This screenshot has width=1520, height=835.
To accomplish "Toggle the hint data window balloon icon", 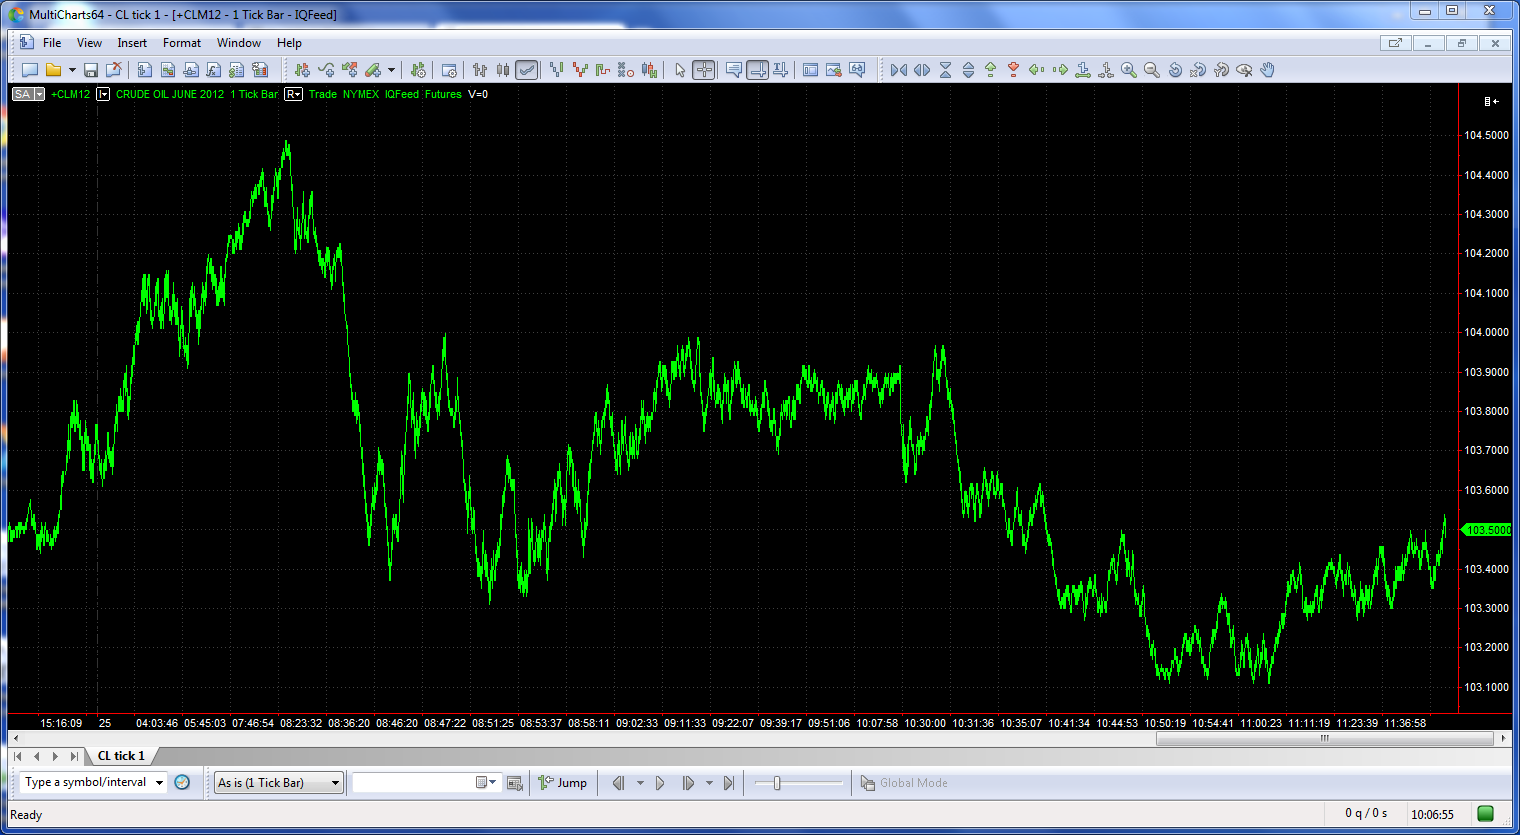I will pyautogui.click(x=734, y=70).
